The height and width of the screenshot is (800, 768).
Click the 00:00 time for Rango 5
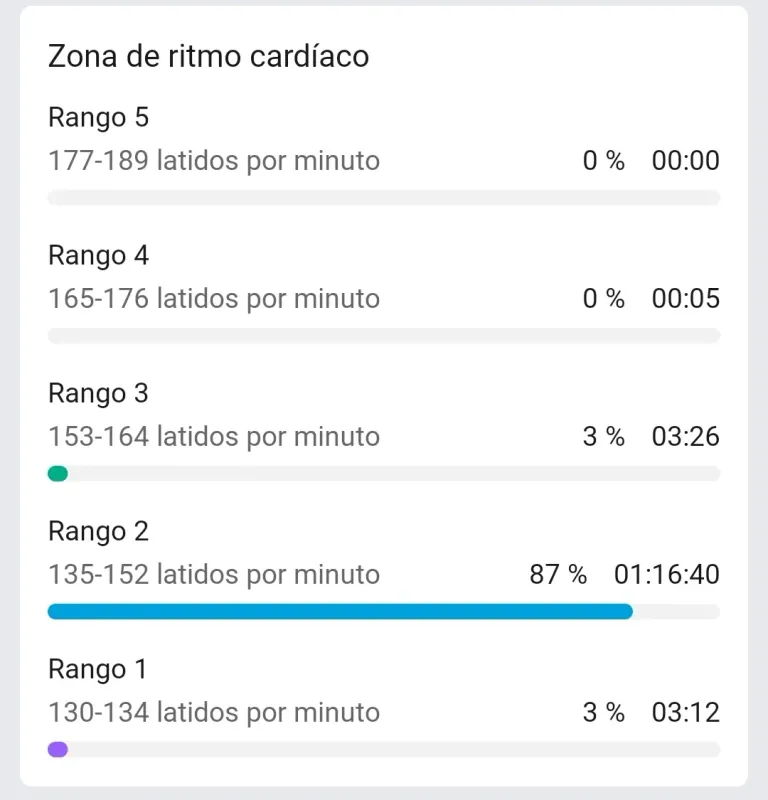(x=685, y=161)
